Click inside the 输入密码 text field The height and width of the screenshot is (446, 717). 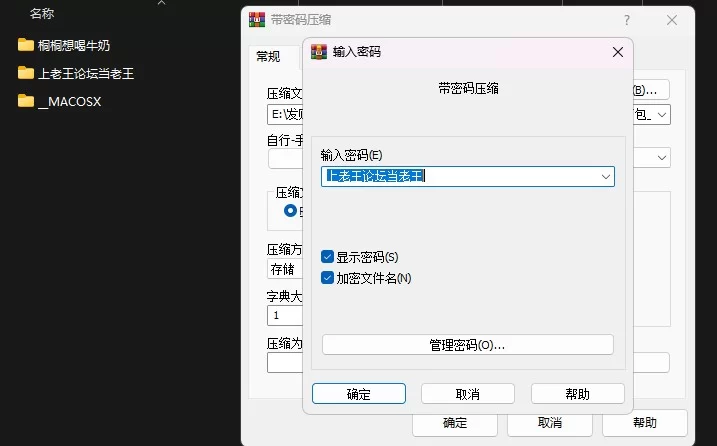point(460,176)
